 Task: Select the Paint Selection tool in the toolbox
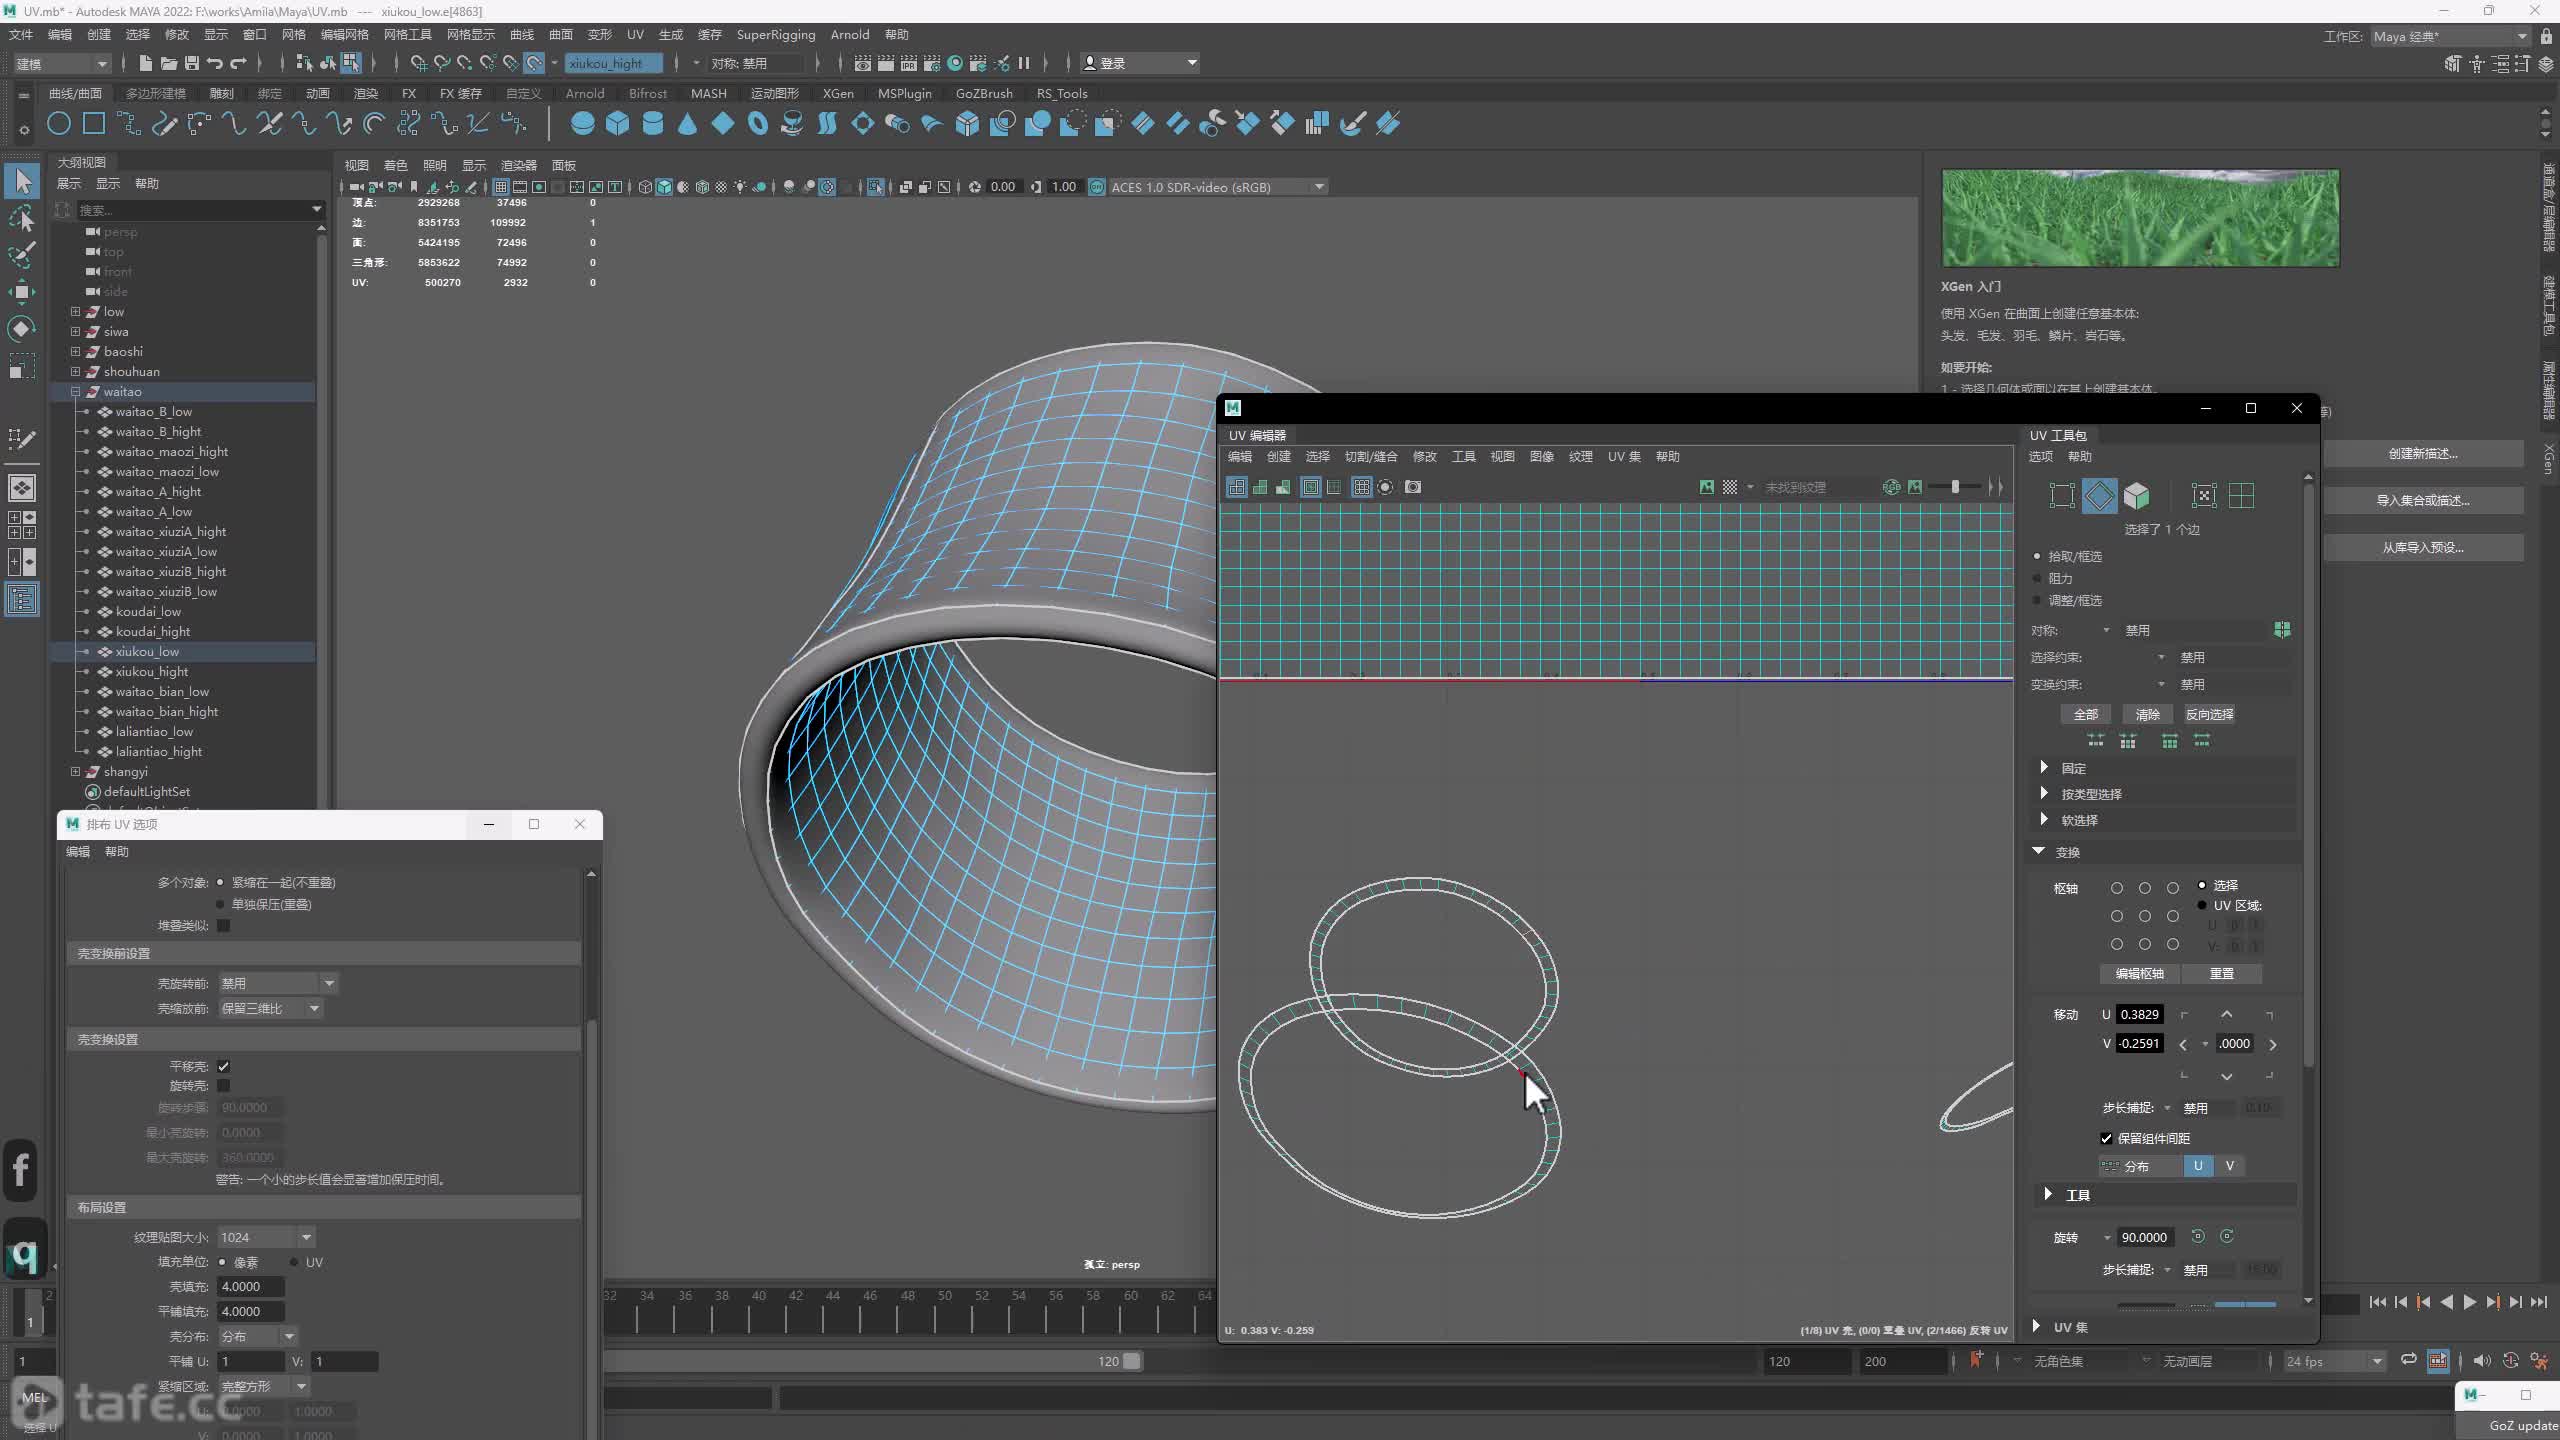pos(22,255)
